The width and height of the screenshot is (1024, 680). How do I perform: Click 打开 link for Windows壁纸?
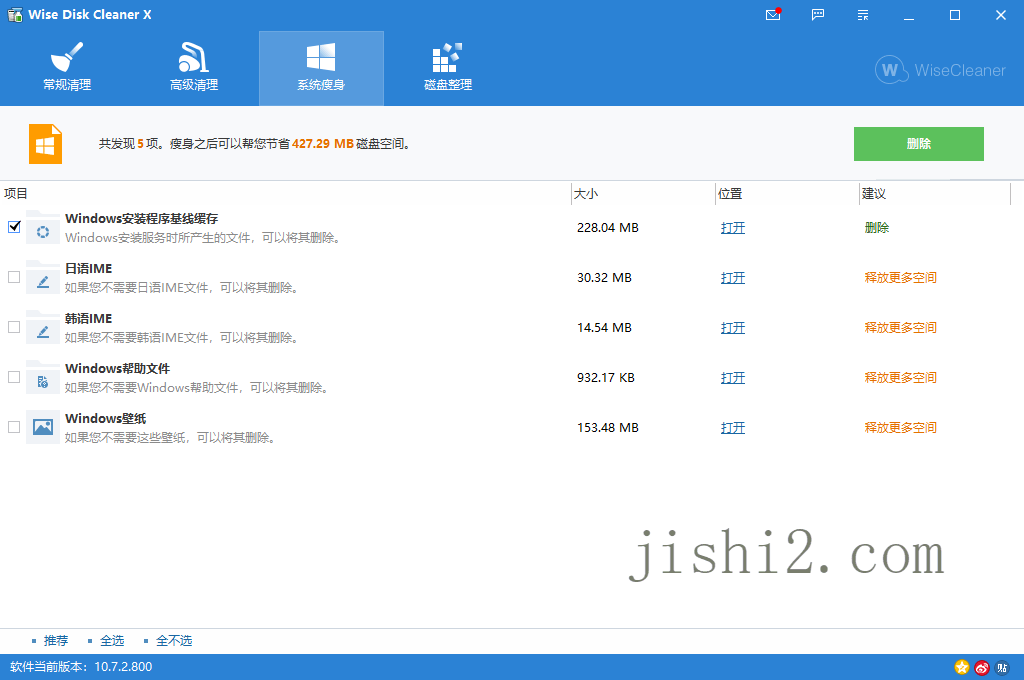coord(733,428)
